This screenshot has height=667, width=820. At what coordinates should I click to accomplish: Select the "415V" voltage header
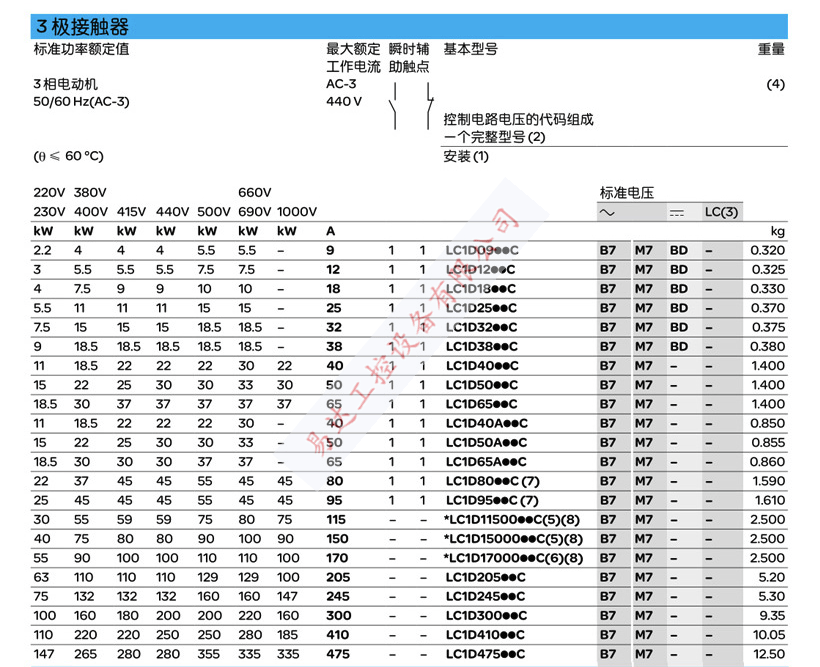pyautogui.click(x=131, y=212)
